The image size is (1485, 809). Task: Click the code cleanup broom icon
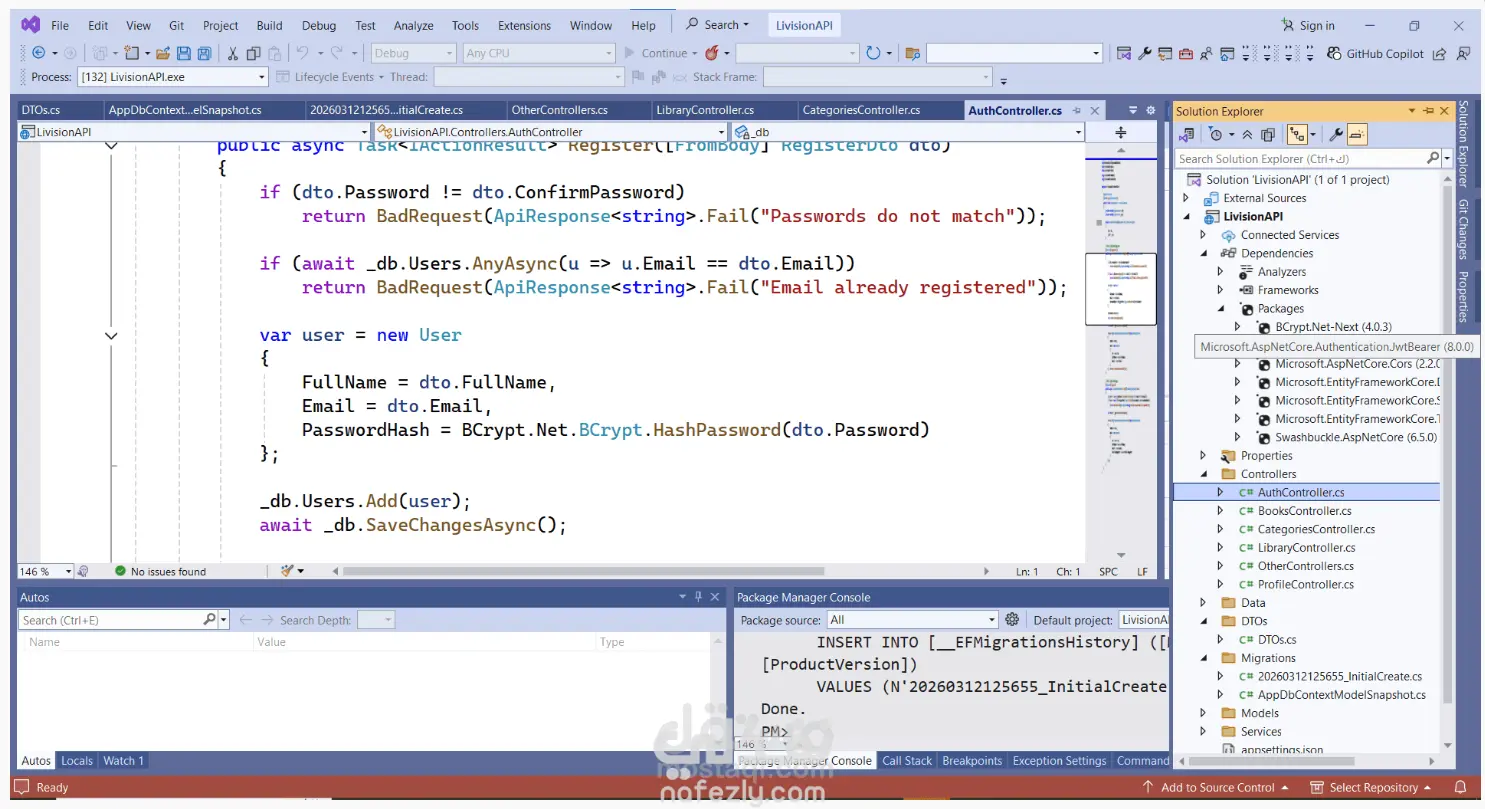tap(288, 571)
